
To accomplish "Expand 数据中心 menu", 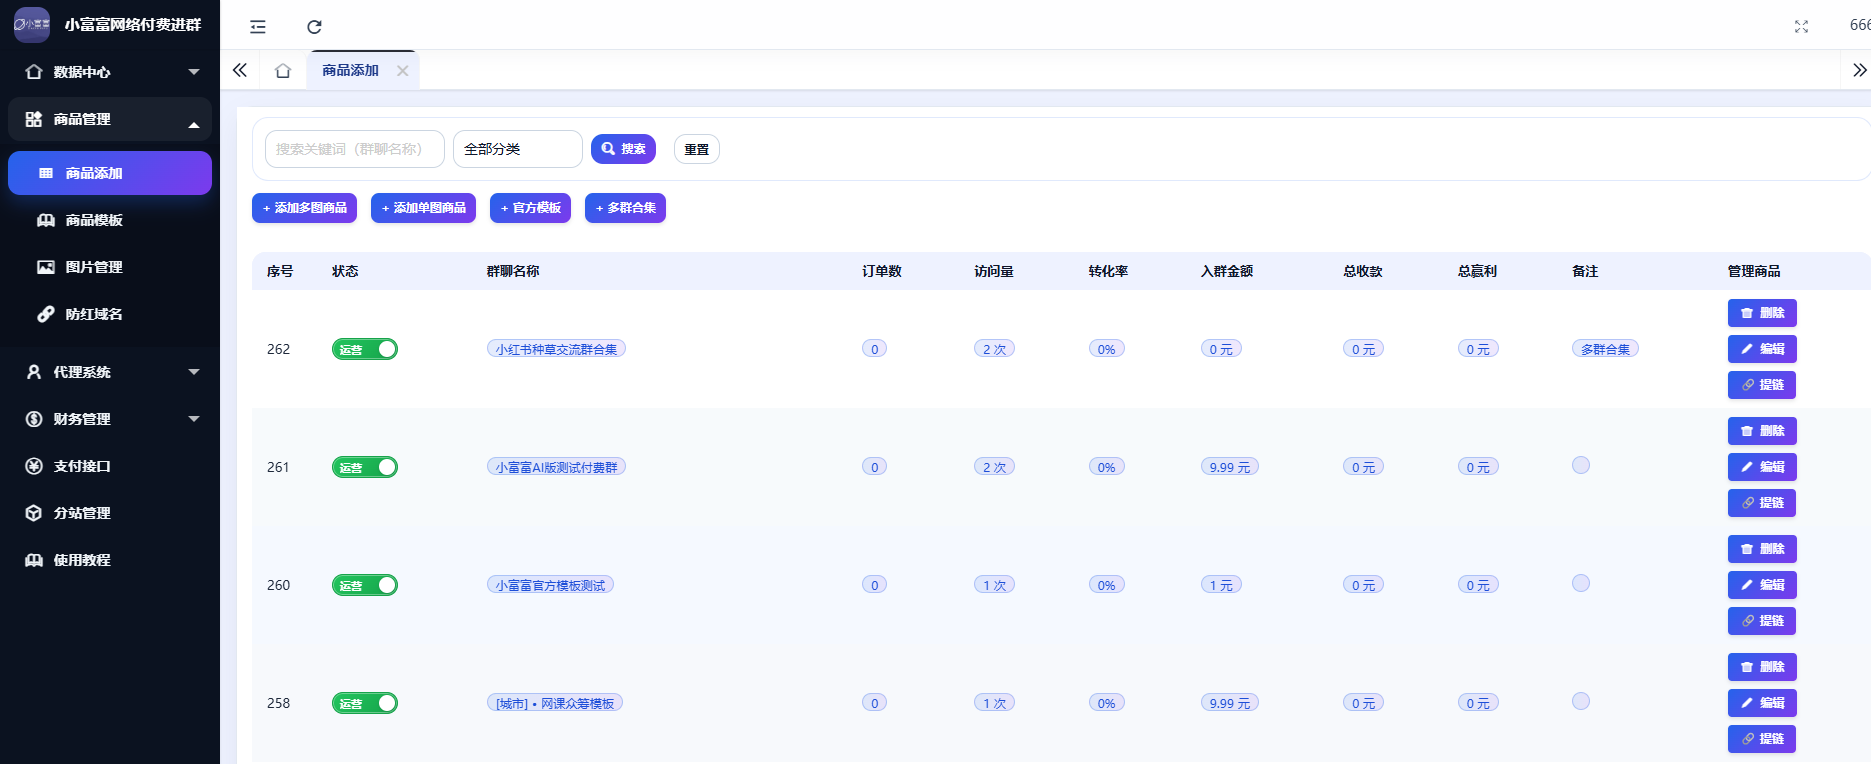I will pyautogui.click(x=110, y=72).
